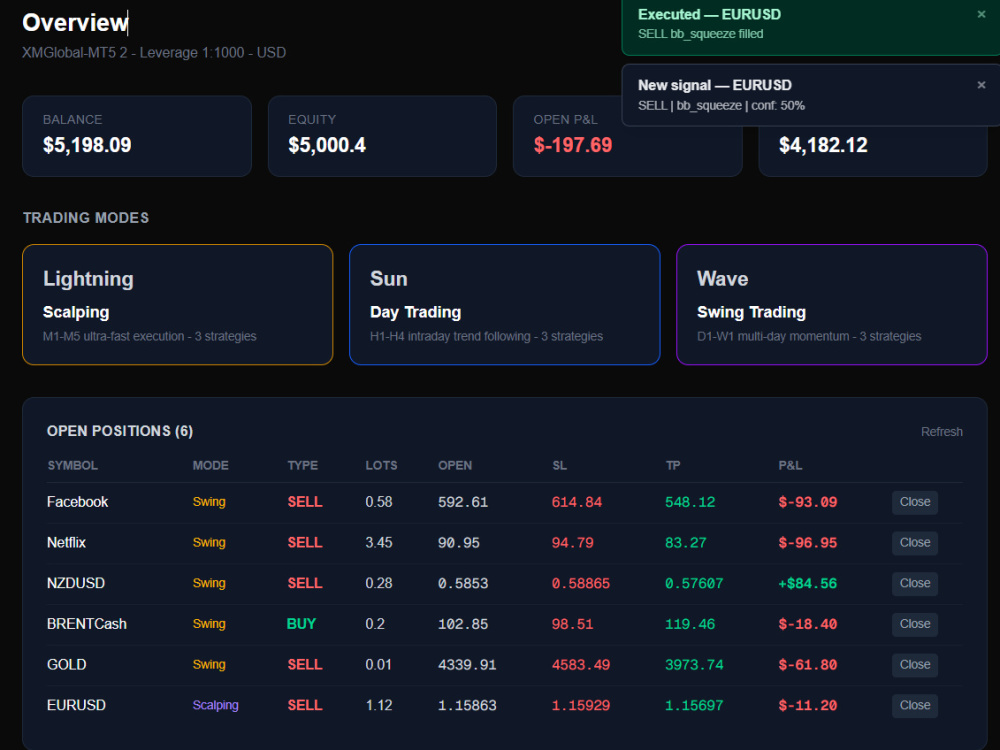
Task: Close the EURUSD position
Action: 915,705
